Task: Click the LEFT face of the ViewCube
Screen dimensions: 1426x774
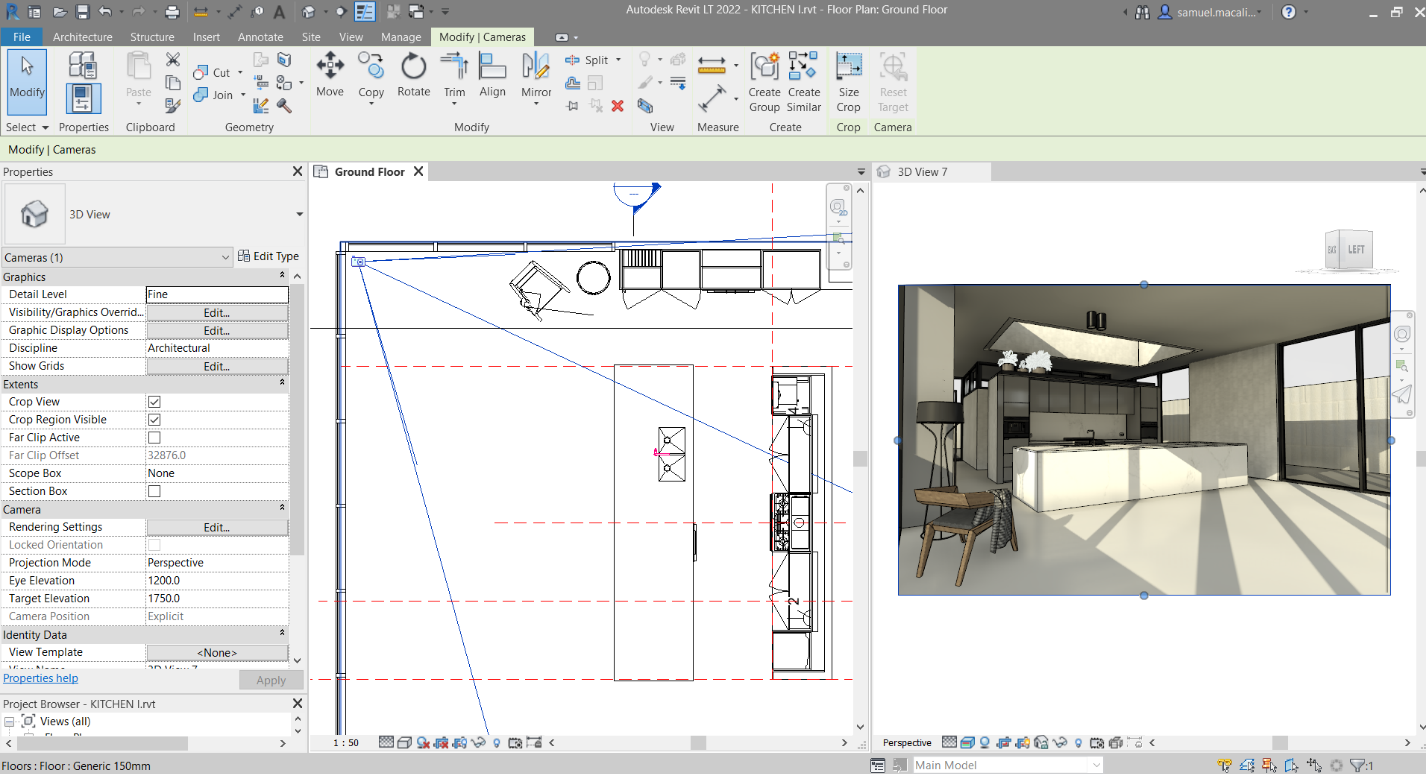Action: (1358, 250)
